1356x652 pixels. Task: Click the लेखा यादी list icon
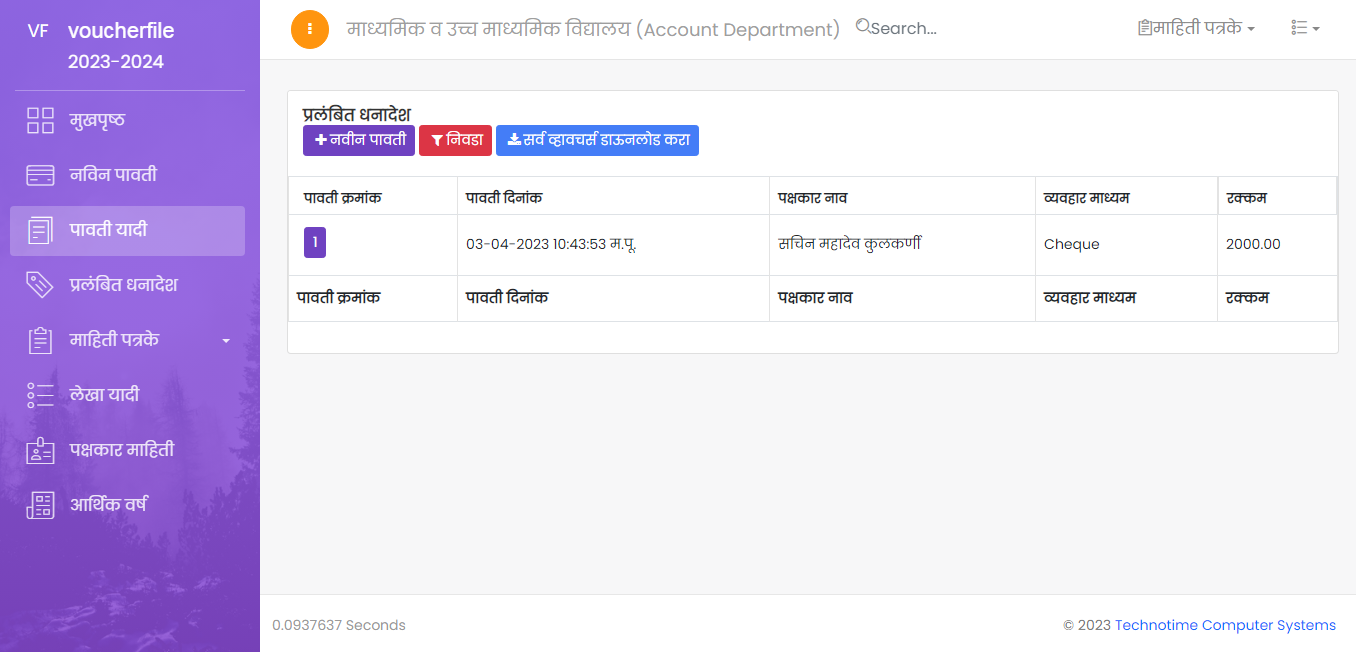pos(40,395)
